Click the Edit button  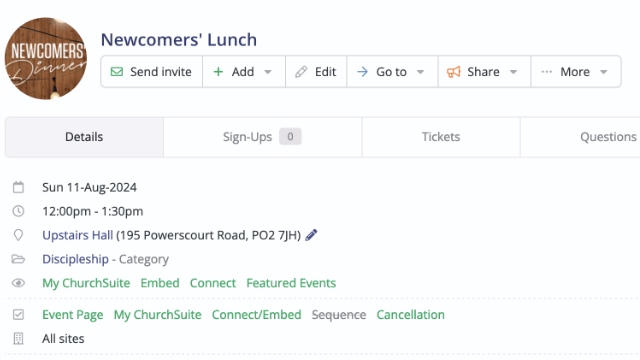coord(316,72)
